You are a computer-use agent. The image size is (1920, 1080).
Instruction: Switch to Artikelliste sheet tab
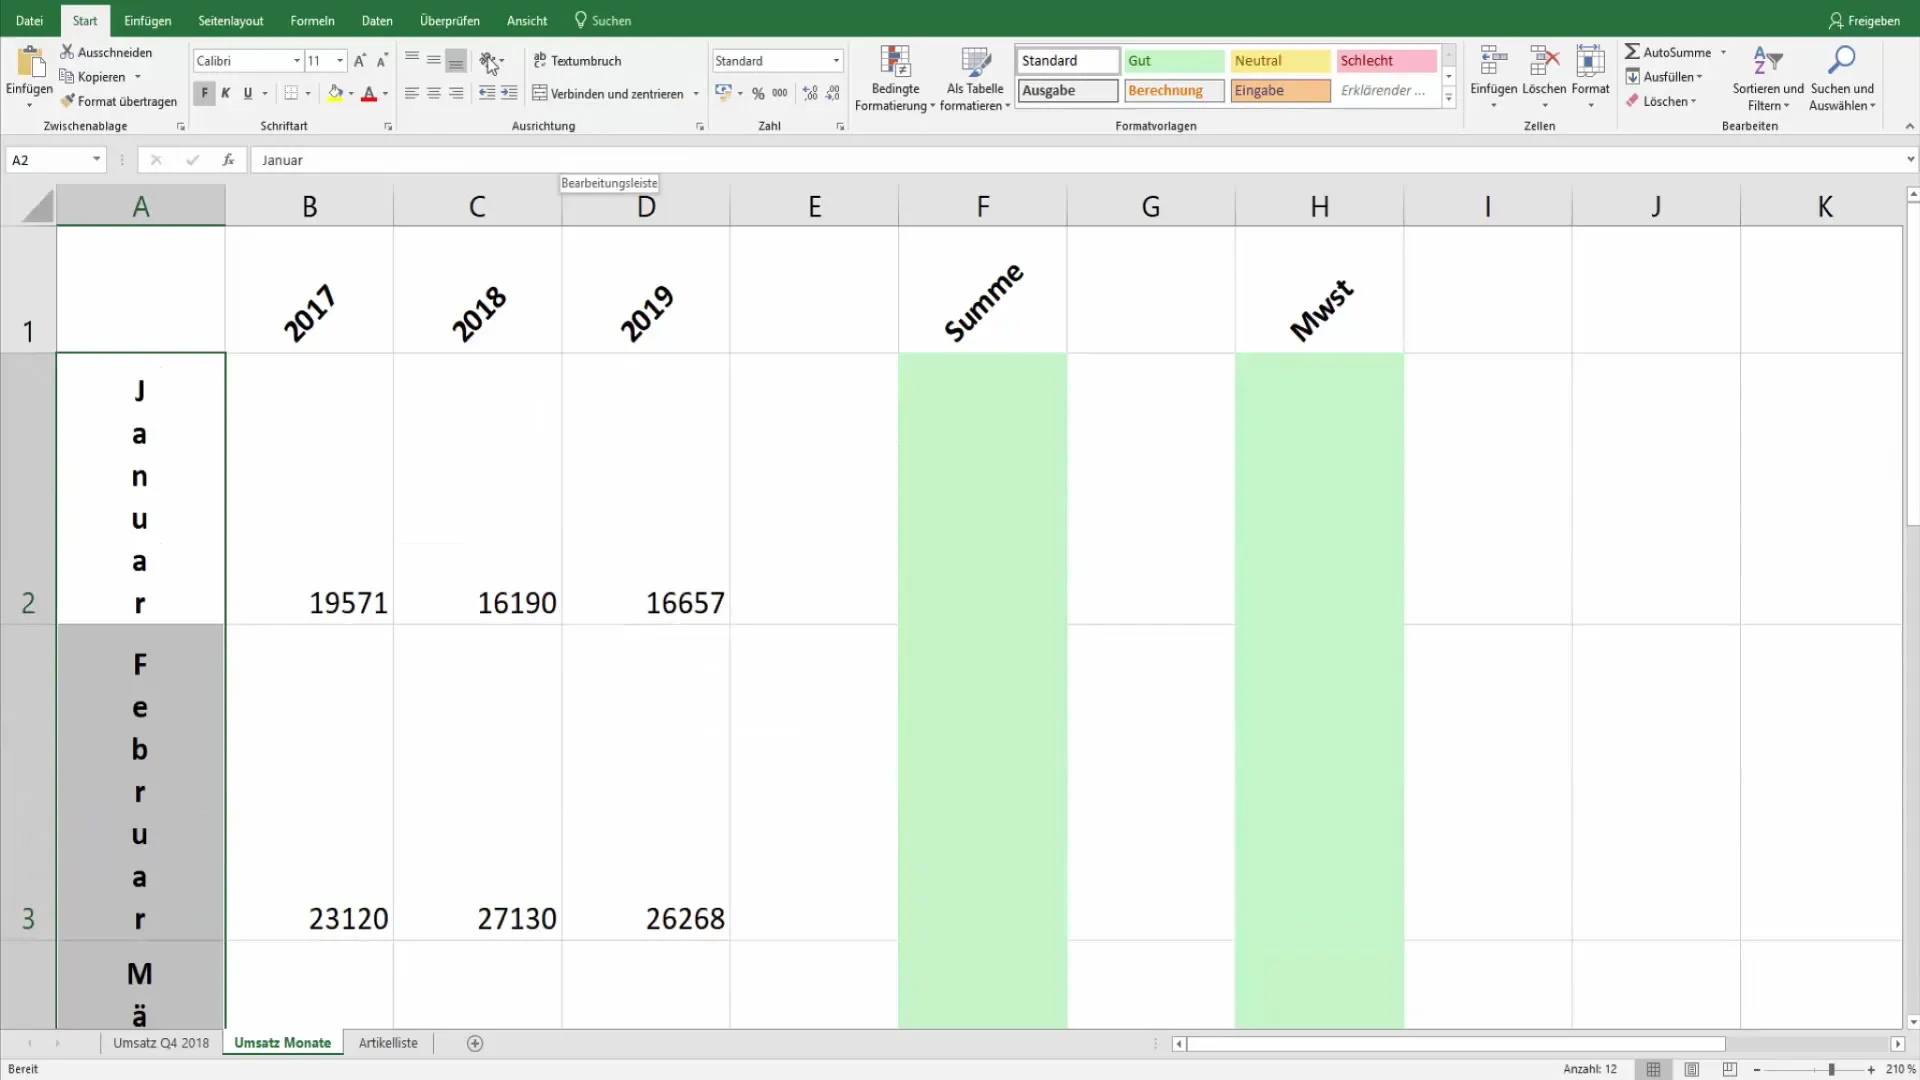[x=388, y=1043]
